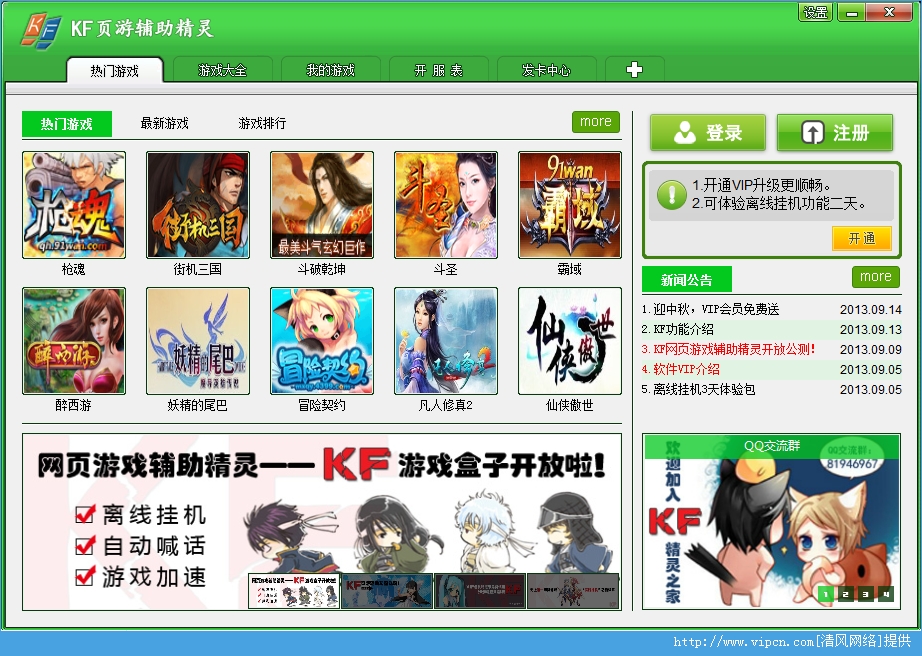Select fourth banner thumbnail in strip
This screenshot has width=922, height=656.
[573, 591]
